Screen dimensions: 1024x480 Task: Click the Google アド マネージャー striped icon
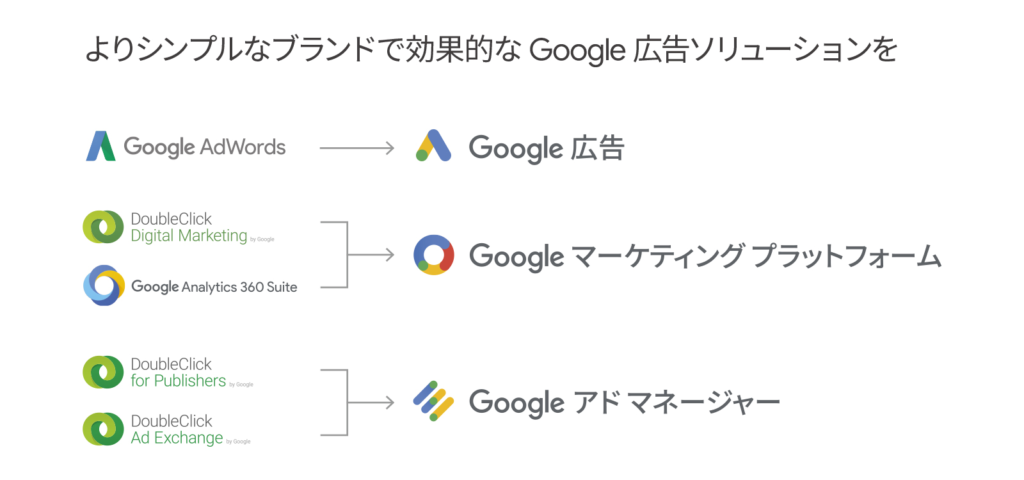point(434,402)
